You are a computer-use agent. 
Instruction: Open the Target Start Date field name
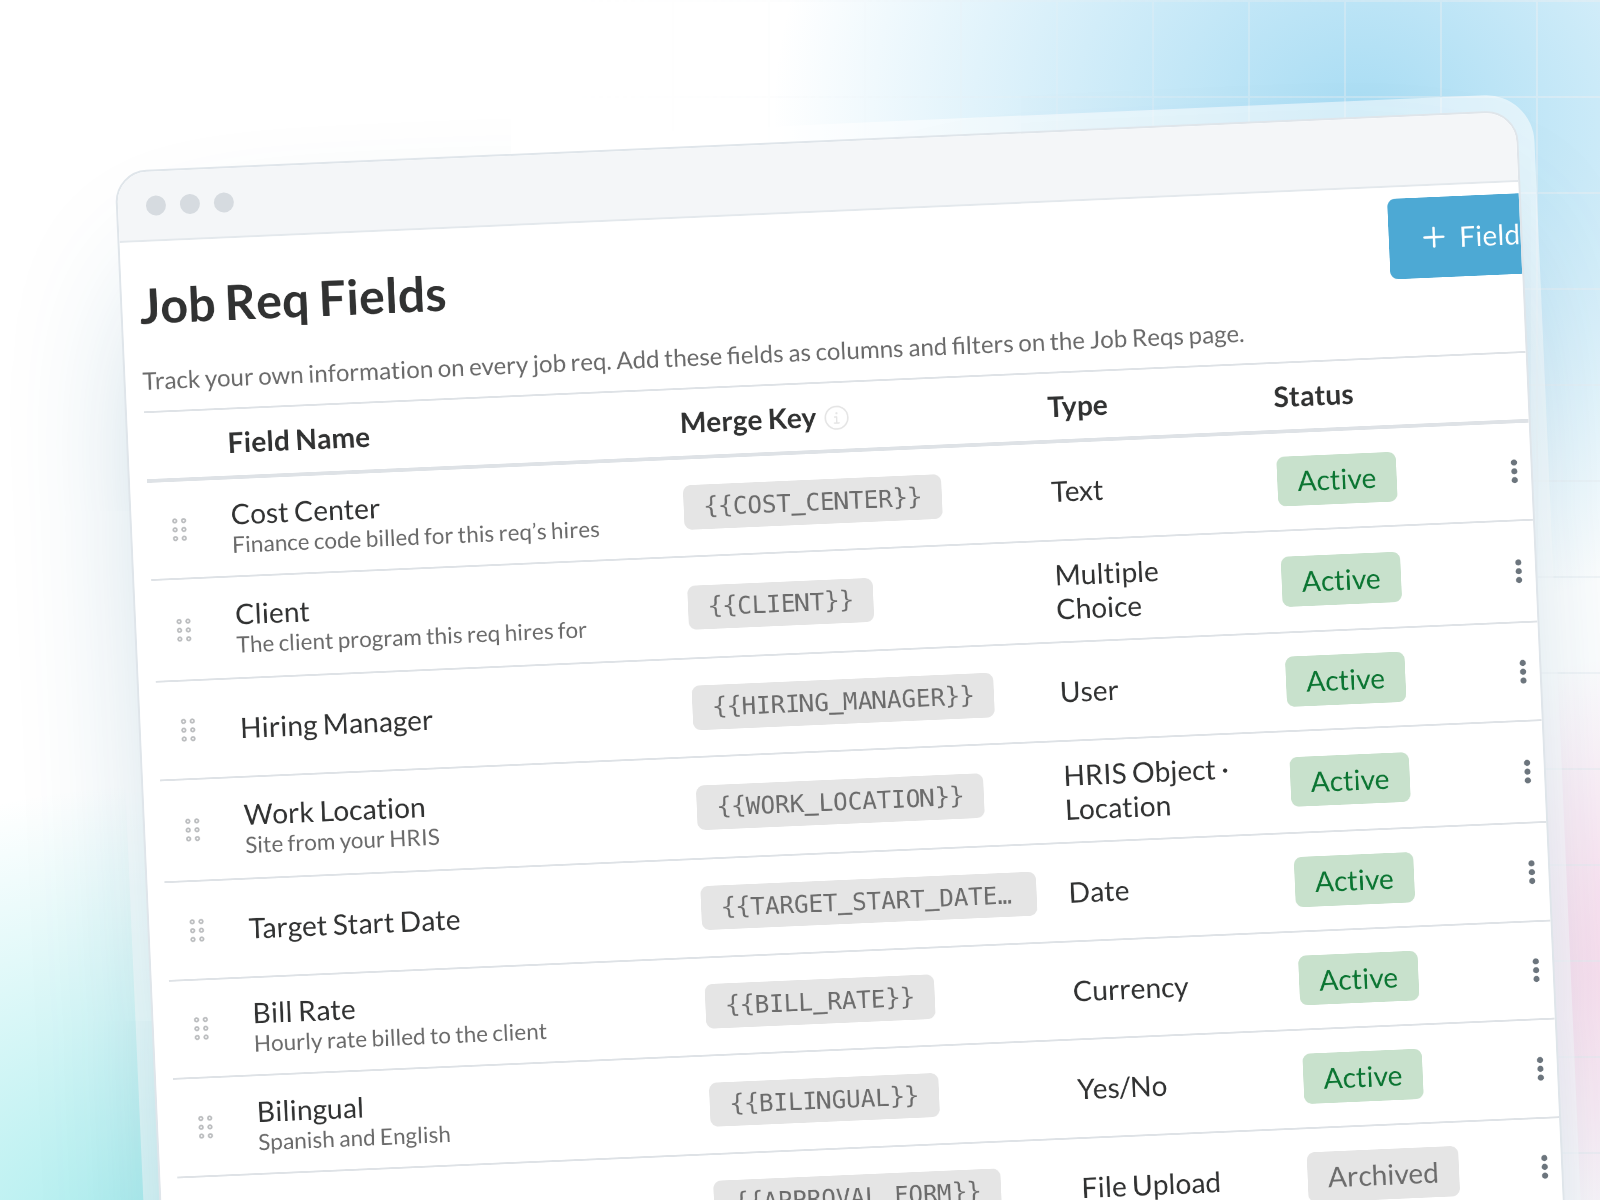pos(355,924)
